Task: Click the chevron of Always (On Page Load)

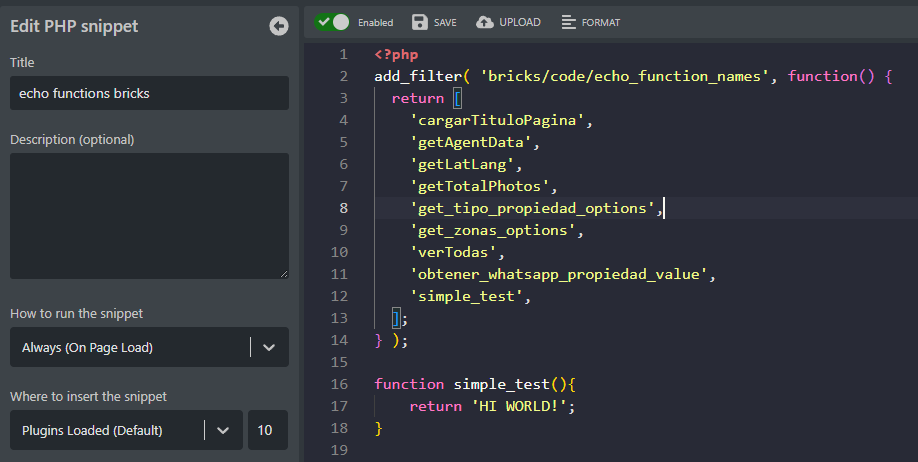Action: (x=269, y=347)
